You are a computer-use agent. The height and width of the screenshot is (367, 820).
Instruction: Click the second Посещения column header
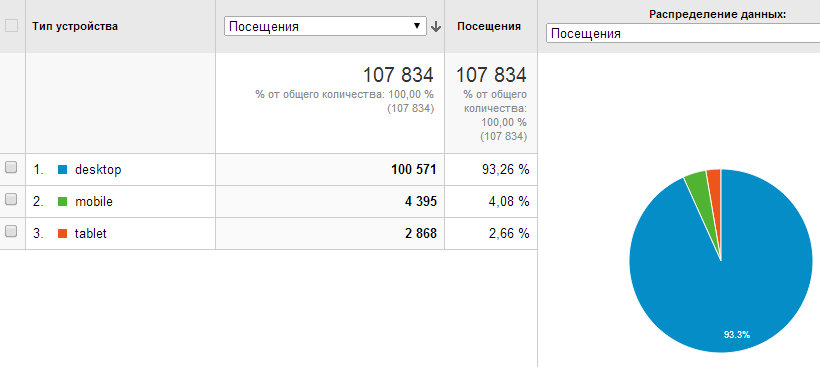coord(488,26)
